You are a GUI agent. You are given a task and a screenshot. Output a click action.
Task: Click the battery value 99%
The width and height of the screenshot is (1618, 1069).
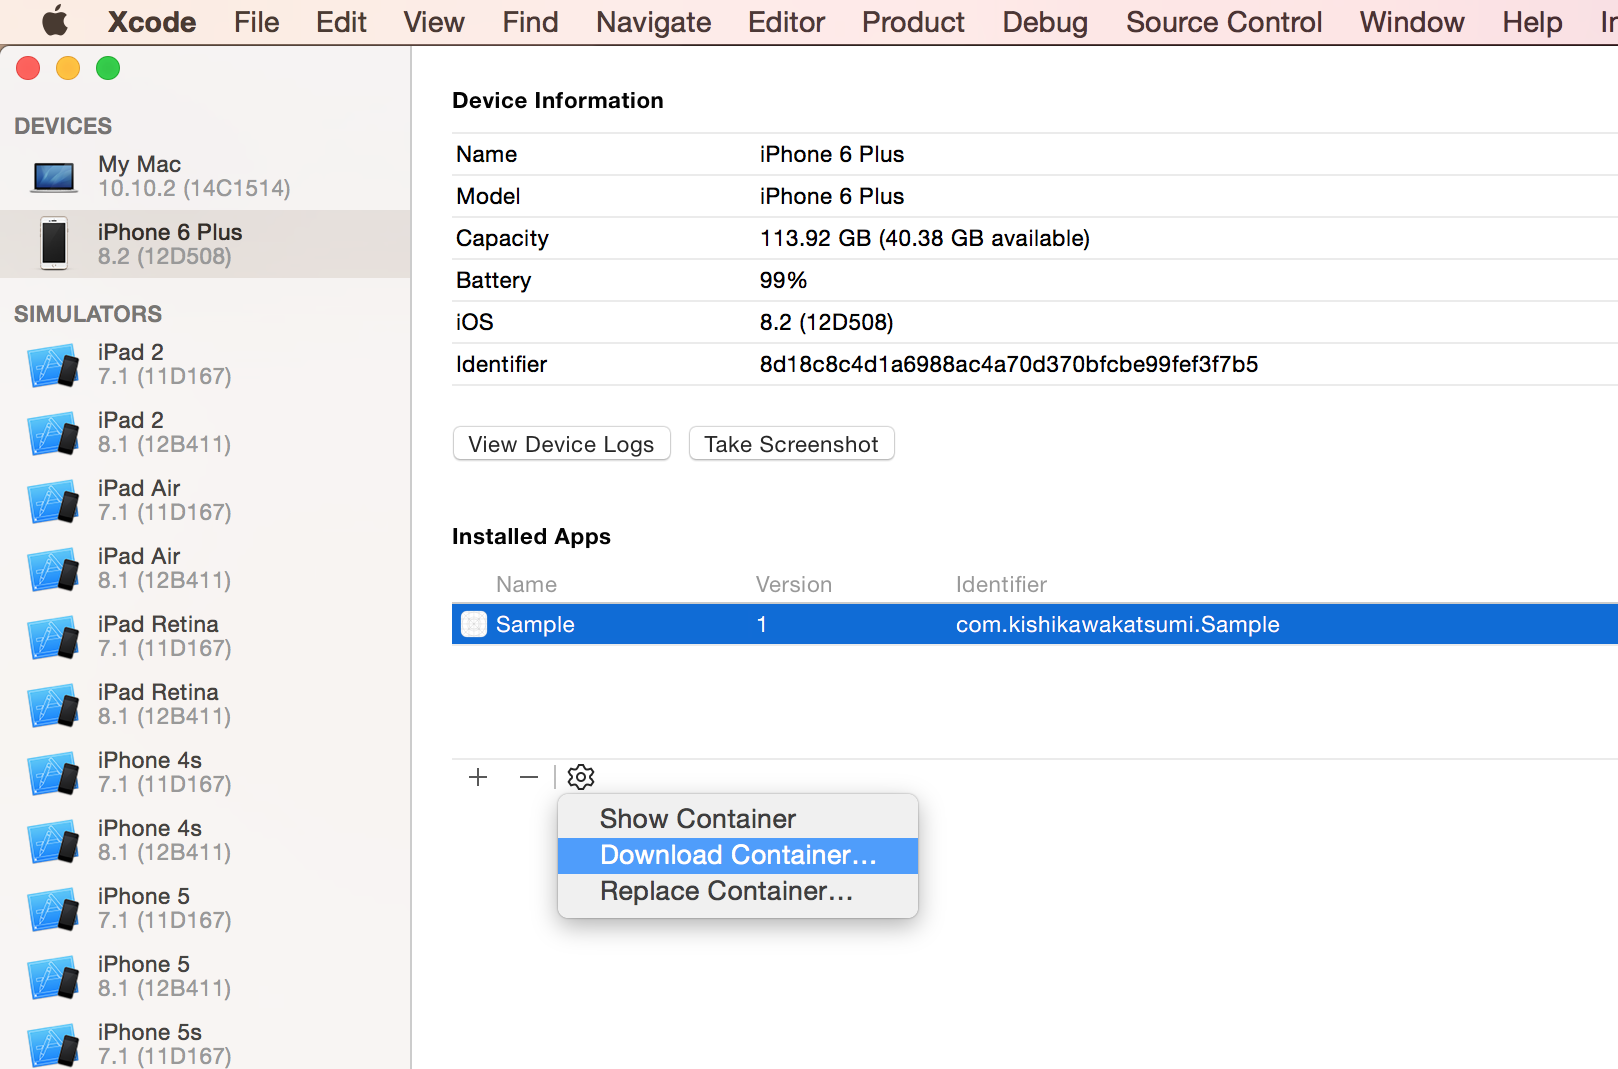(783, 280)
